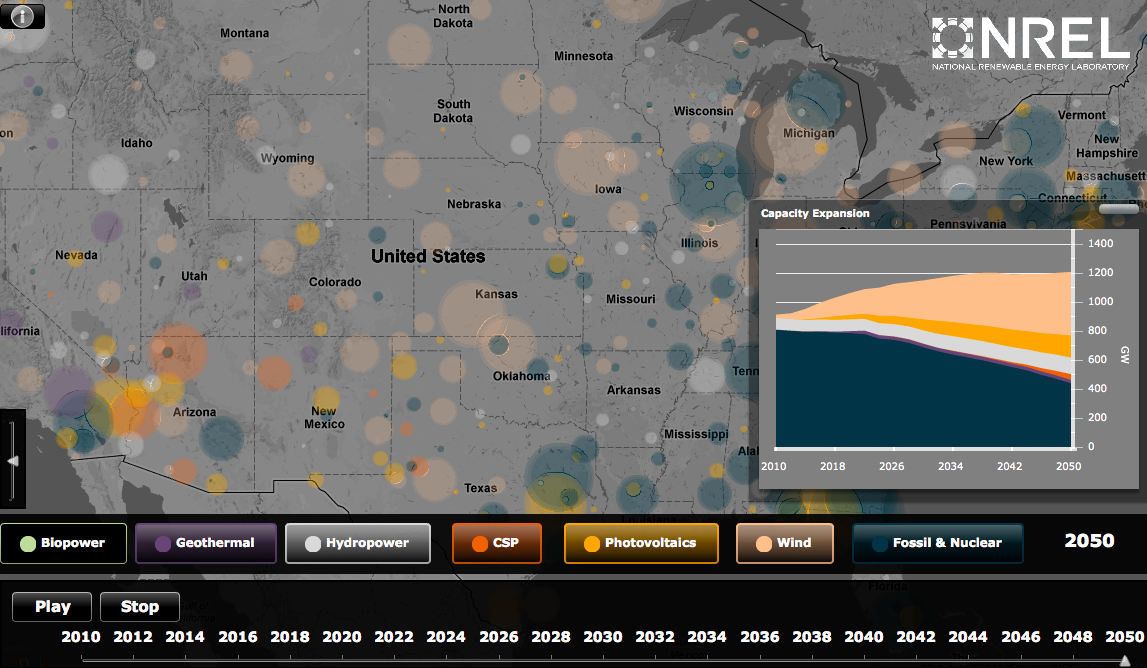Click the Idaho label on map
Viewport: 1147px width, 668px height.
137,143
